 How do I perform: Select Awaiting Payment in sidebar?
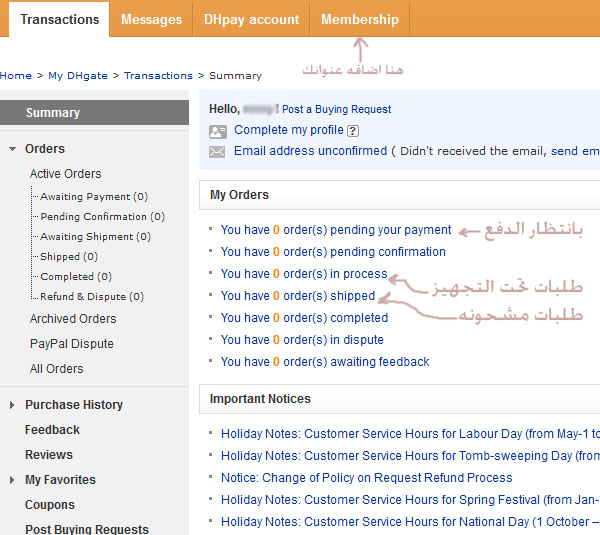pyautogui.click(x=93, y=197)
